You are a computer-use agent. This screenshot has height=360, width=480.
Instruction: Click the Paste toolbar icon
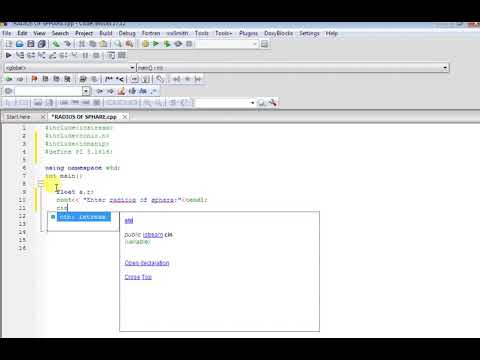104,44
